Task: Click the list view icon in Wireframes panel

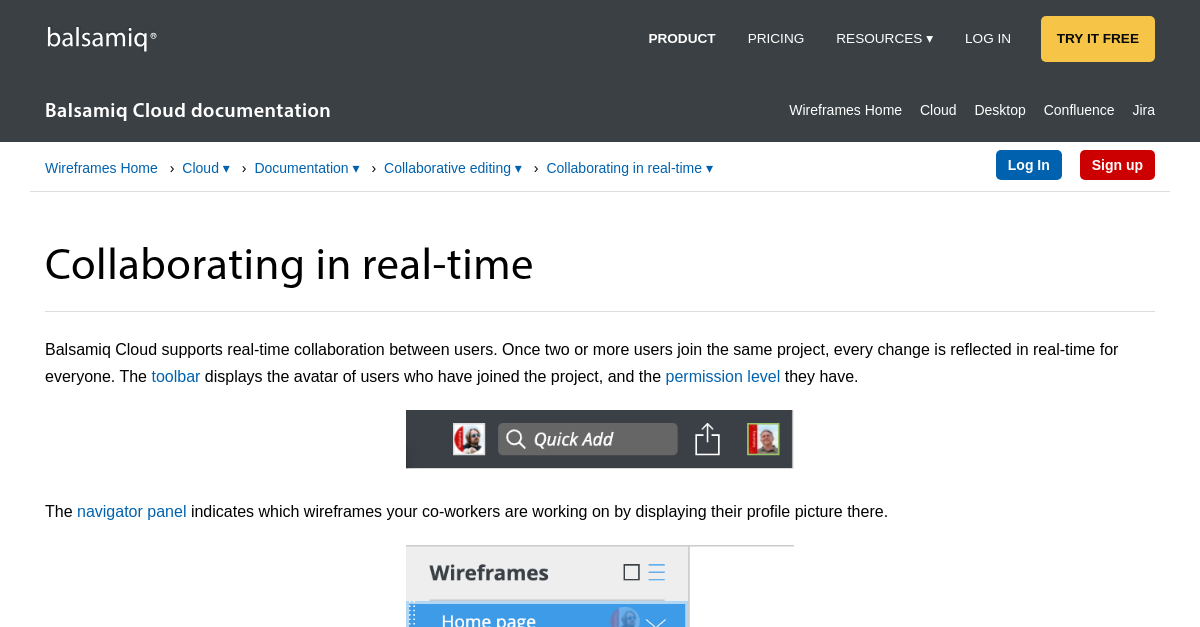Action: click(656, 572)
